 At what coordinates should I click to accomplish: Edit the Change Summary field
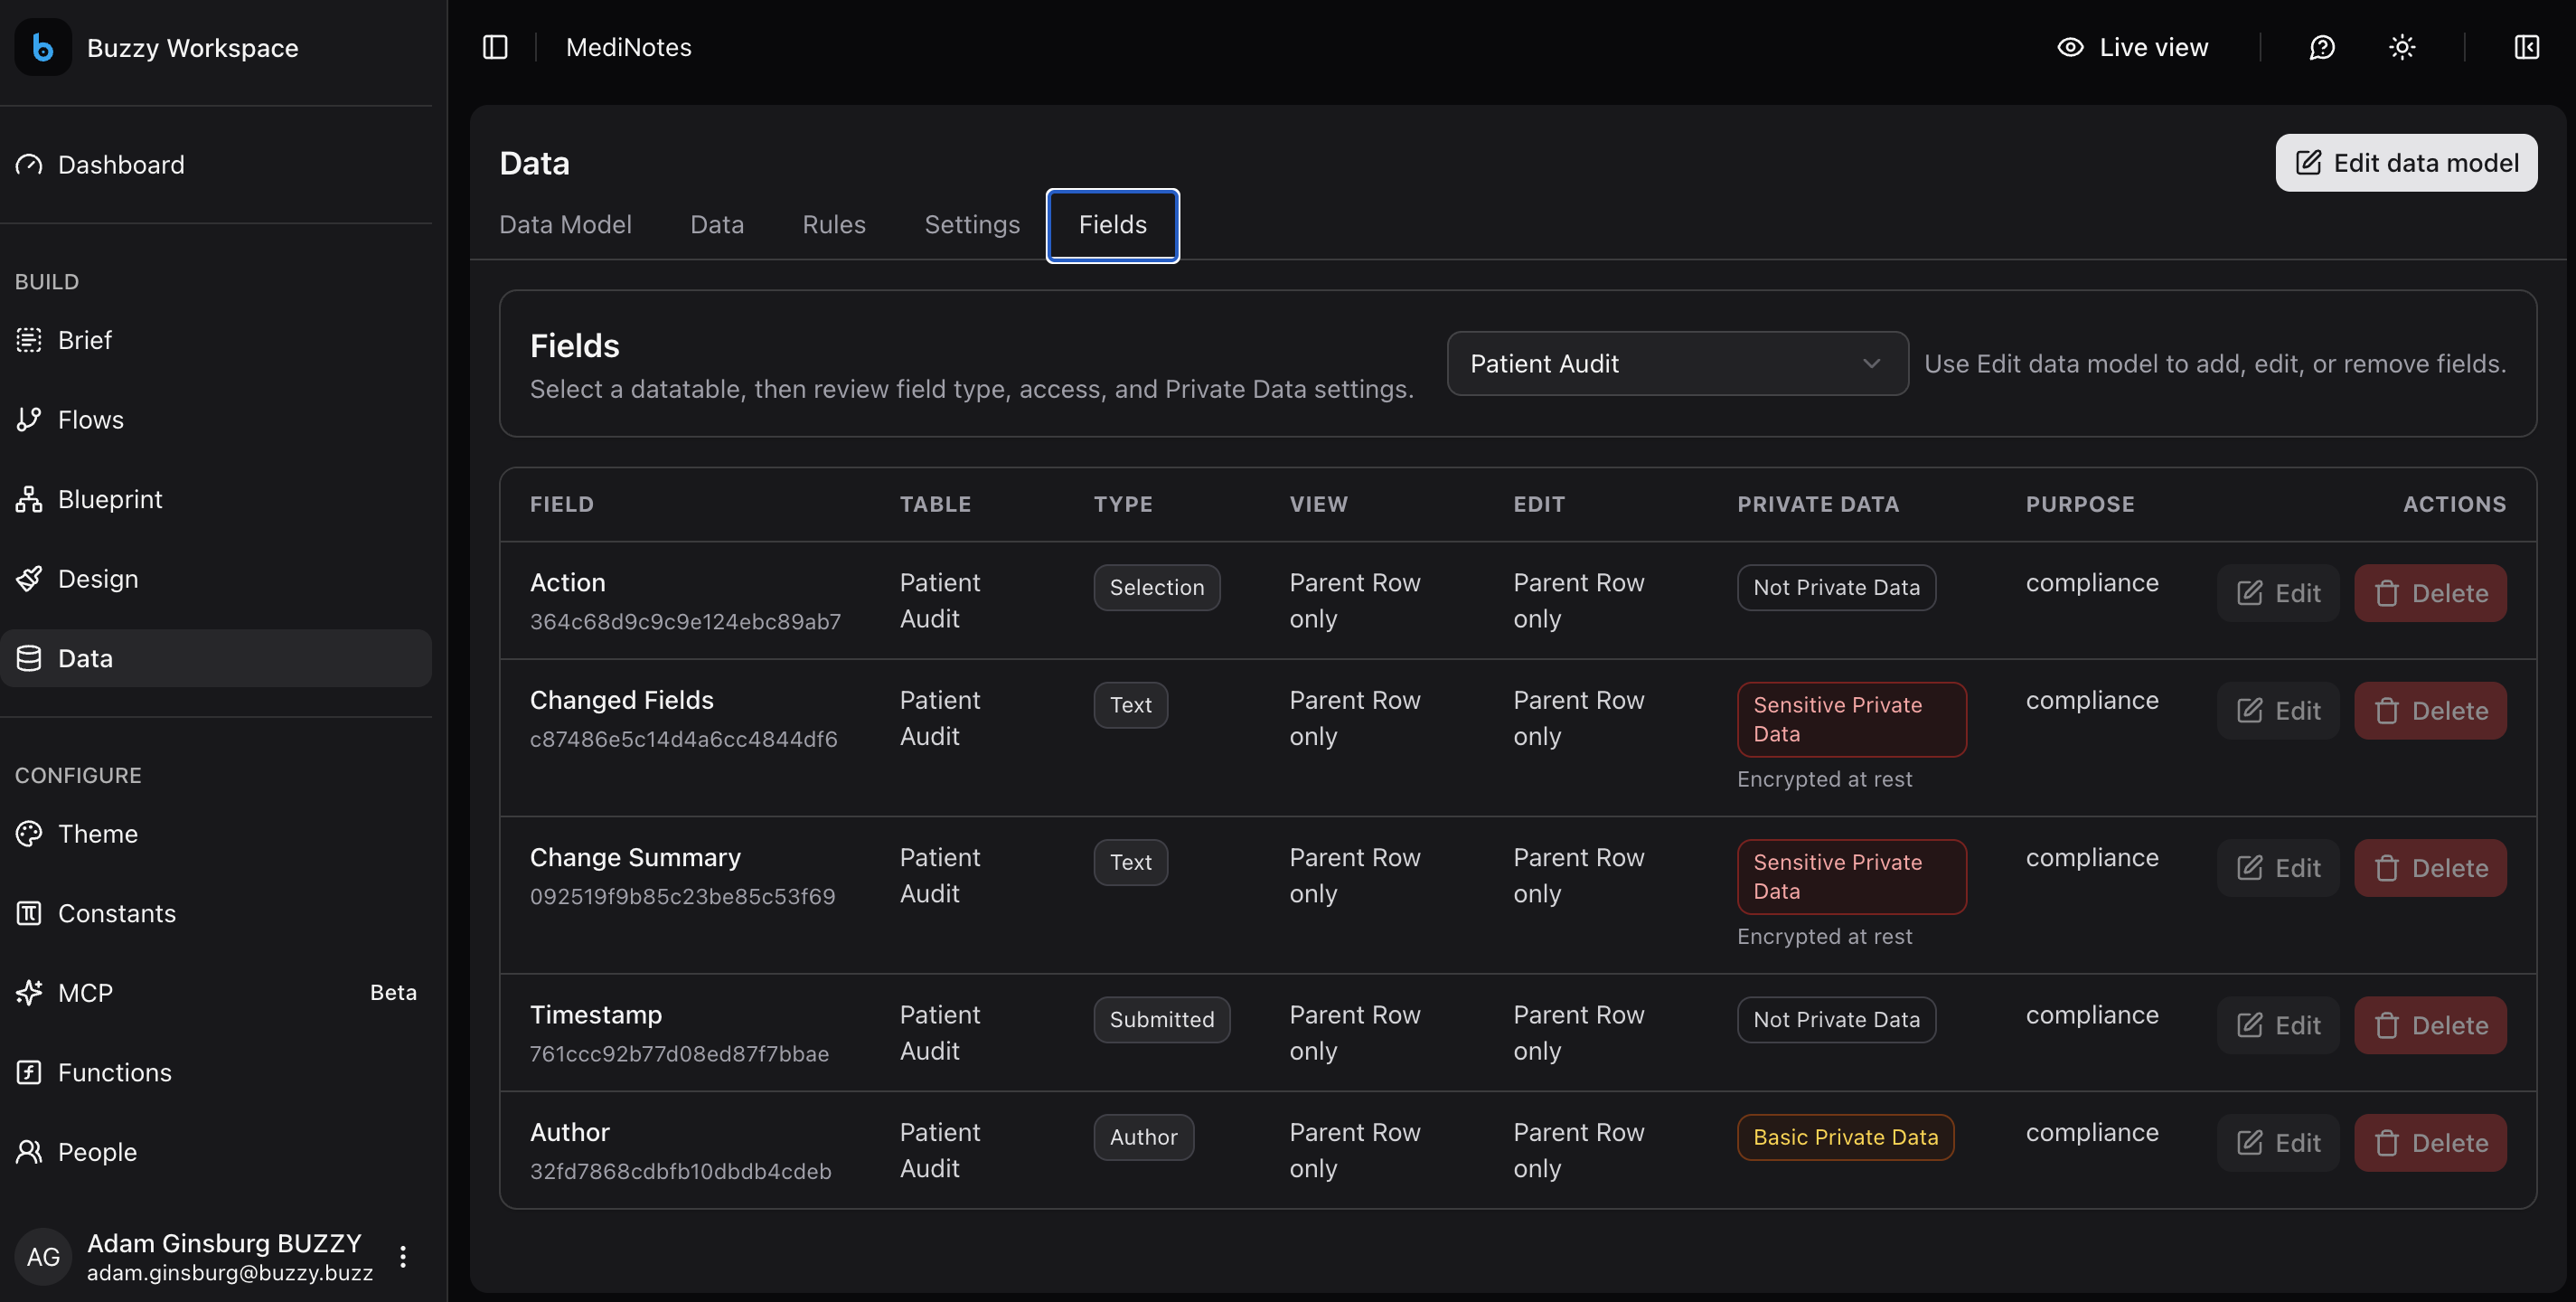click(2278, 868)
